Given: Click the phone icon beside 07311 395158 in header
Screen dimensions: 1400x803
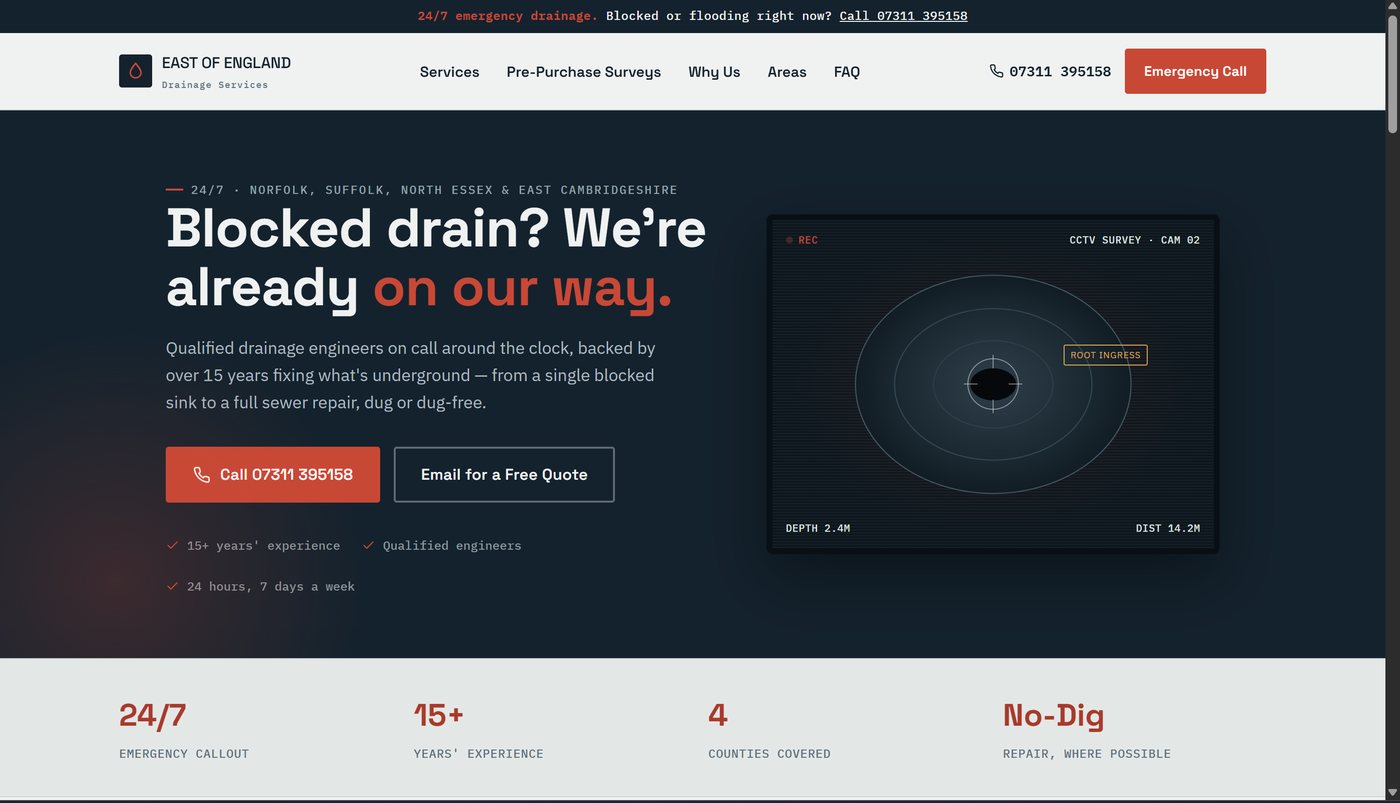Looking at the screenshot, I should 996,71.
